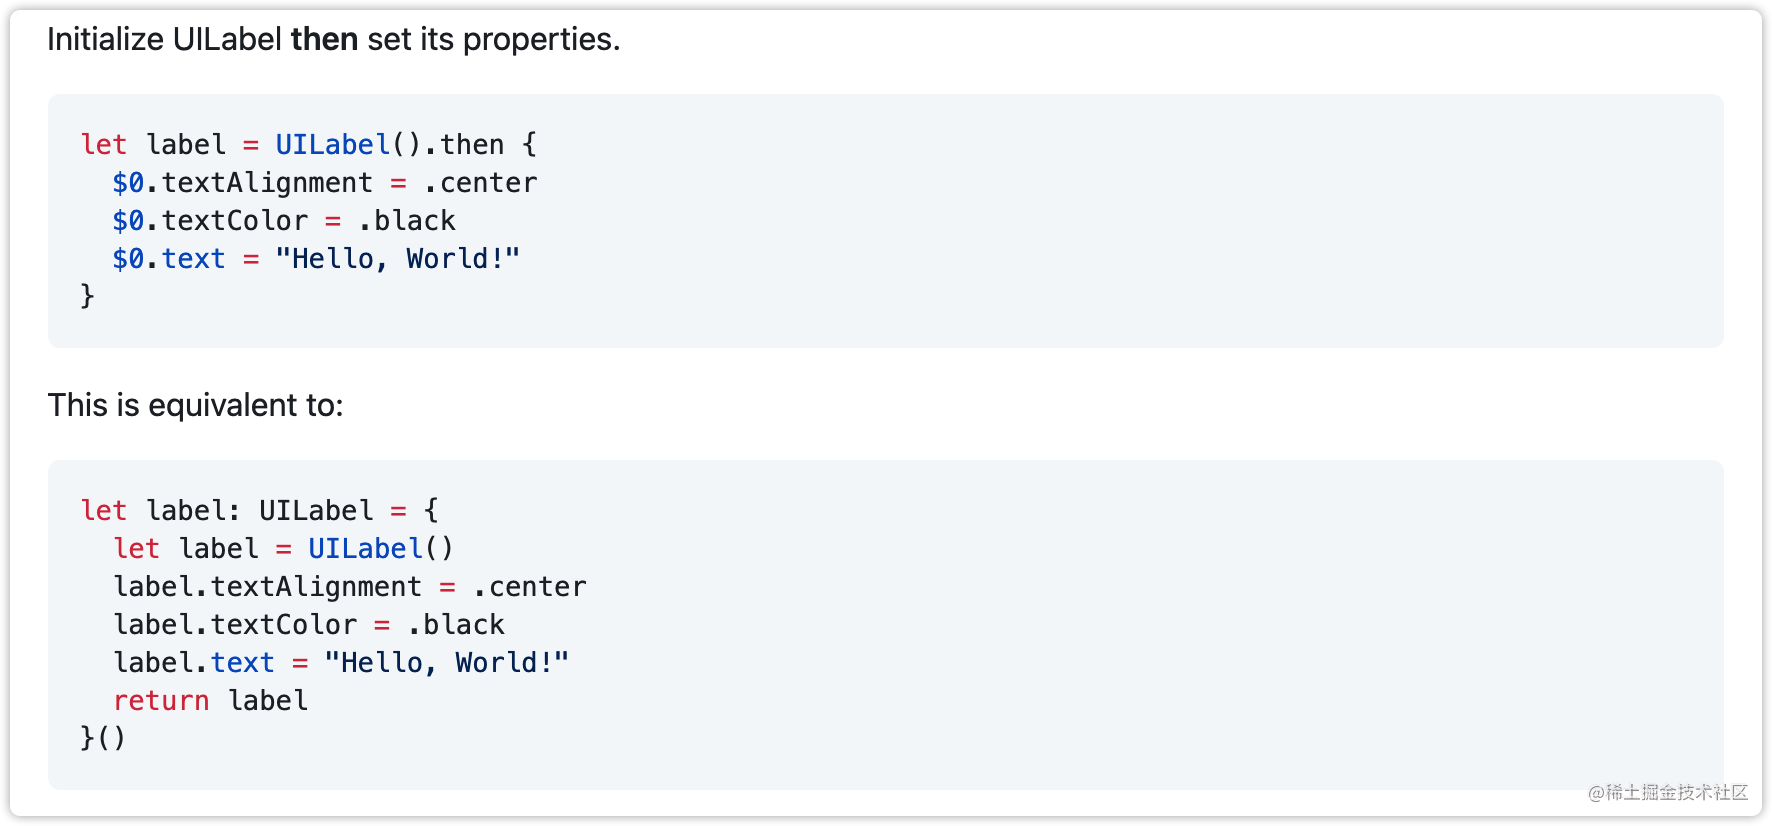
Task: Click the closing '}()' in second block
Action: (x=103, y=738)
